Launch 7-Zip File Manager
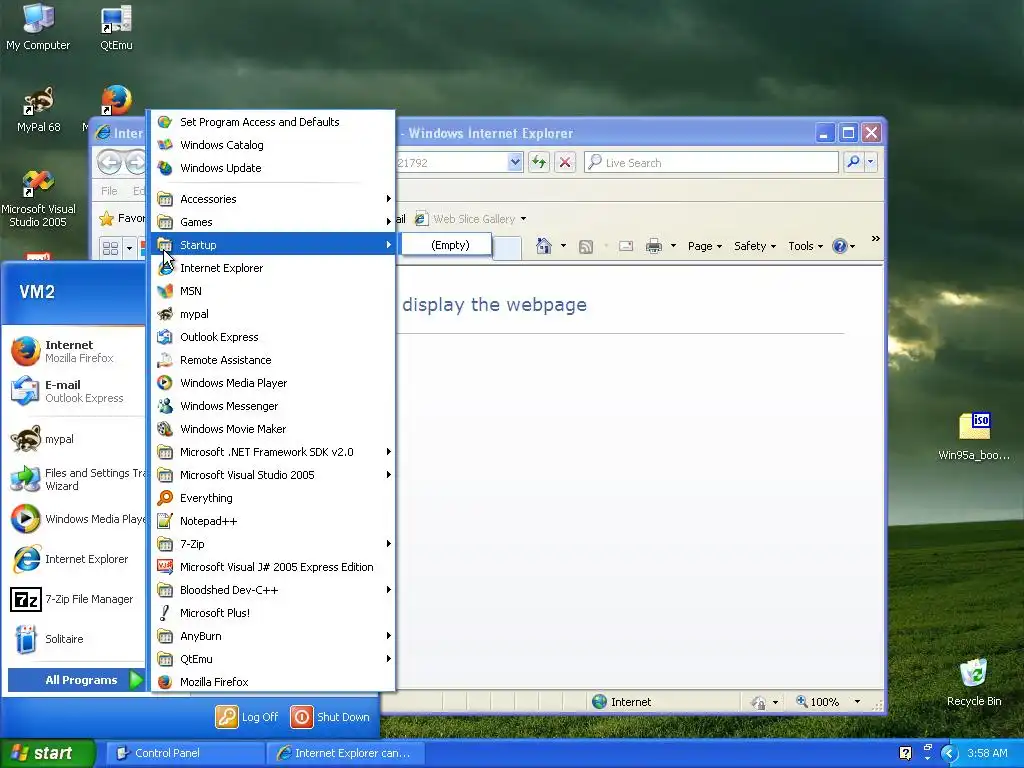The width and height of the screenshot is (1024, 768). click(76, 599)
